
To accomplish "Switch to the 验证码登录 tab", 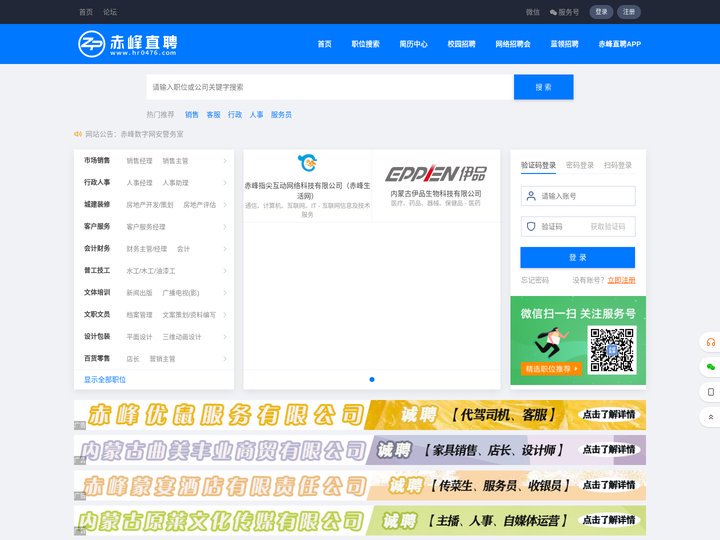I will coord(538,165).
